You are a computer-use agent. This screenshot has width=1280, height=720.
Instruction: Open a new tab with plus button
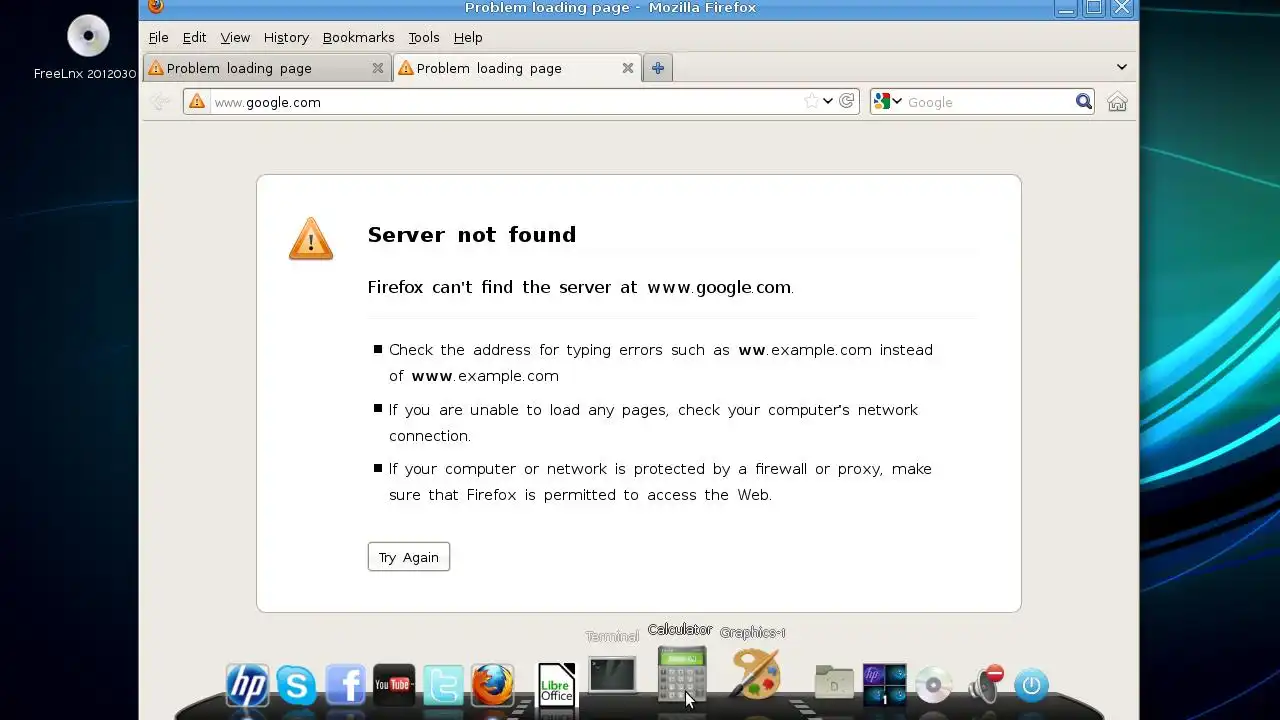657,68
